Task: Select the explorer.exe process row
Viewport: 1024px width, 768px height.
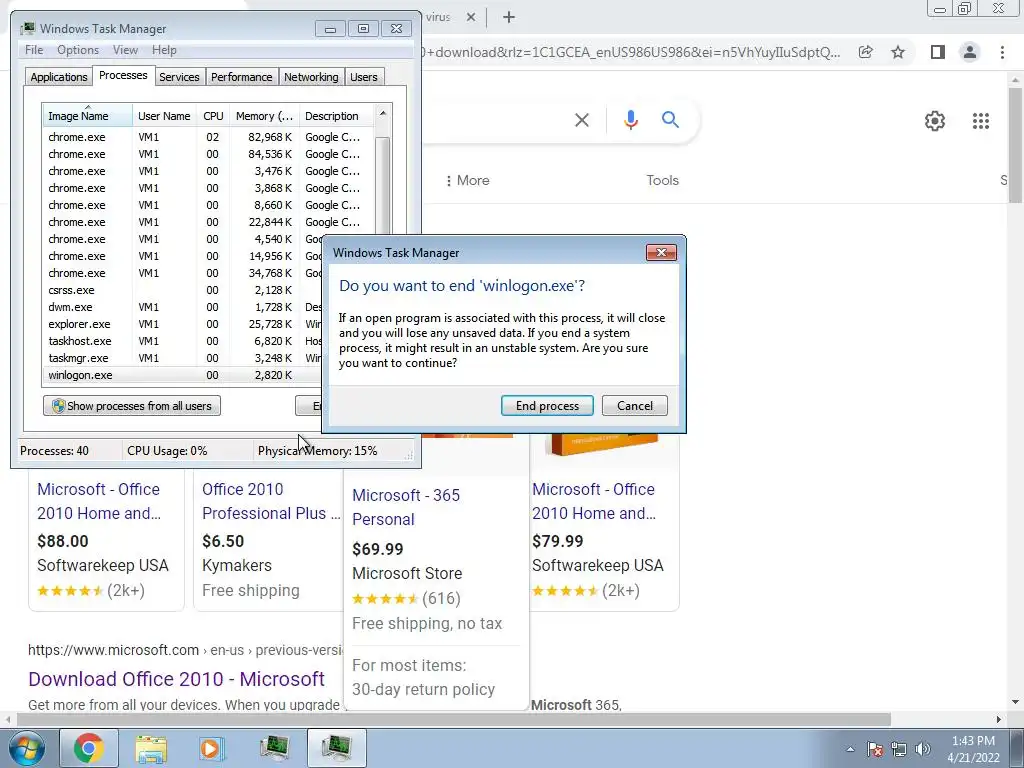Action: (183, 324)
